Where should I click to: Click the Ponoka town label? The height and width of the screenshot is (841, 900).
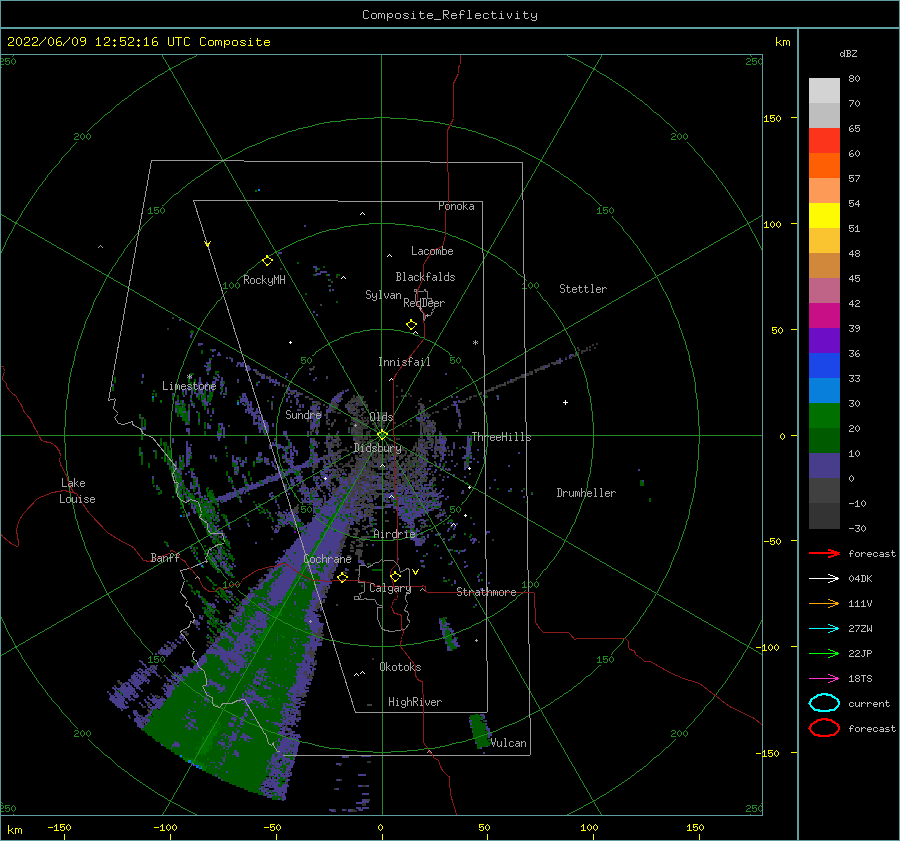pyautogui.click(x=456, y=206)
